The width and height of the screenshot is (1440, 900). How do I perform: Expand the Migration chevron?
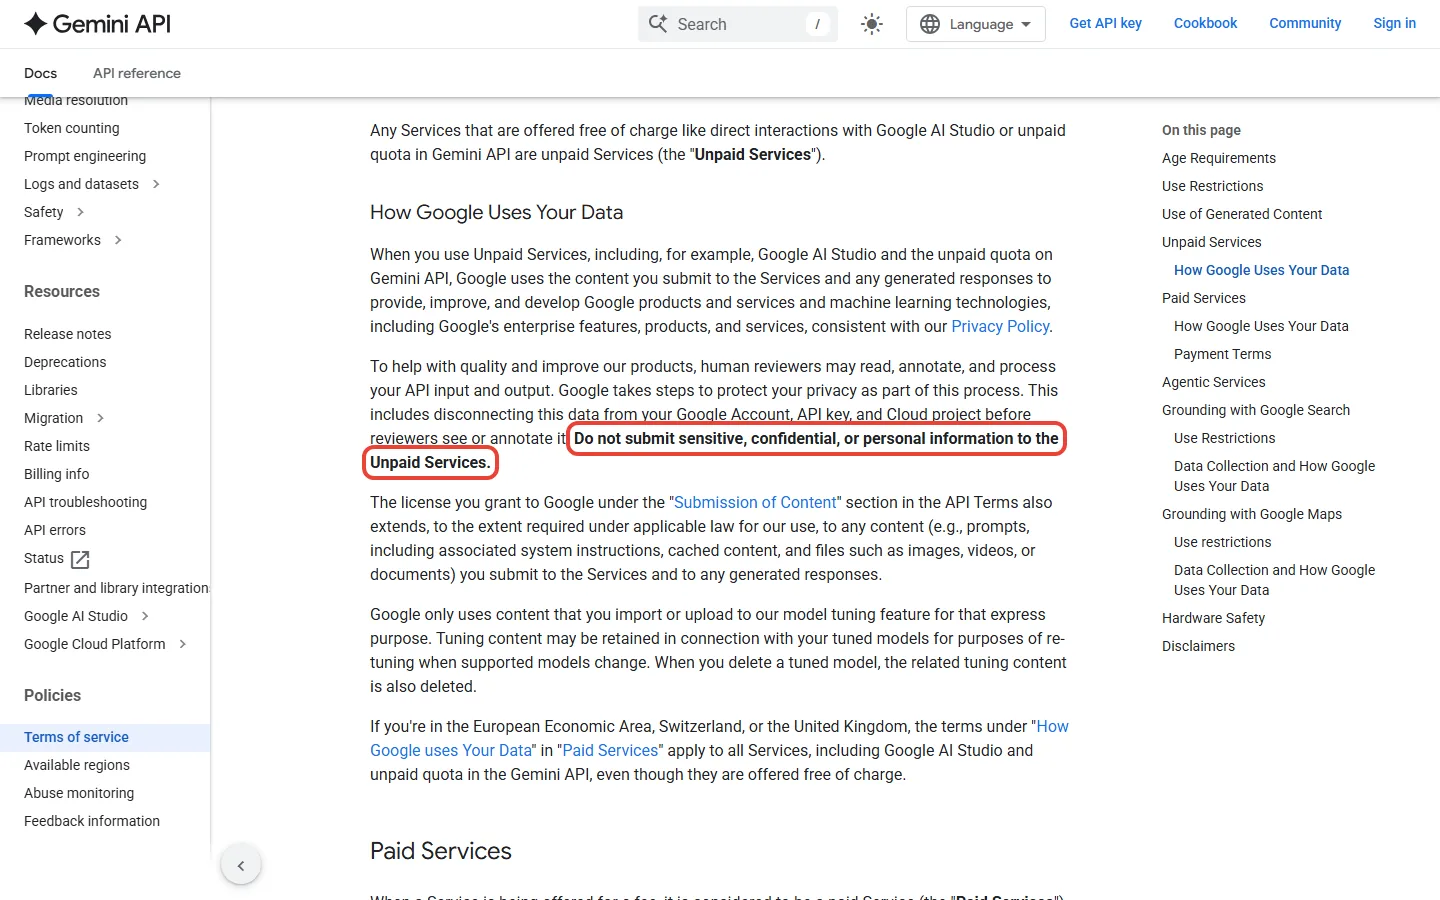[100, 418]
